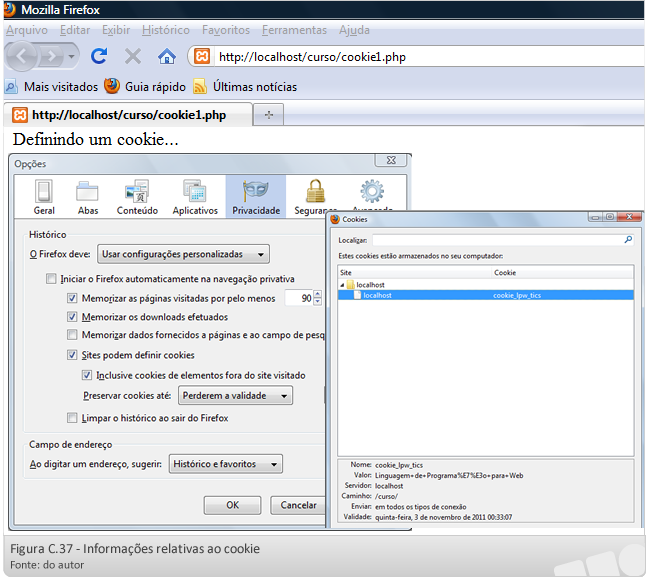Open the Ferramentas menu
The image size is (650, 577).
(x=294, y=30)
